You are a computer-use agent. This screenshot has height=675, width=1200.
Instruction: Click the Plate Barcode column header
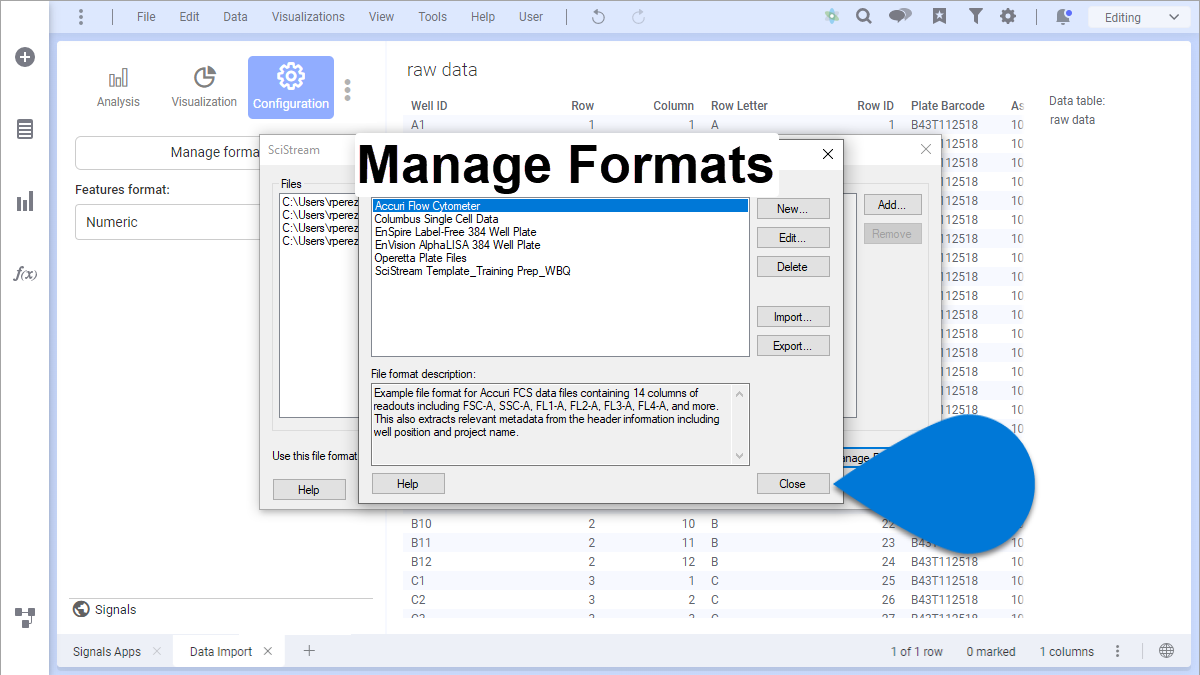[x=948, y=106]
